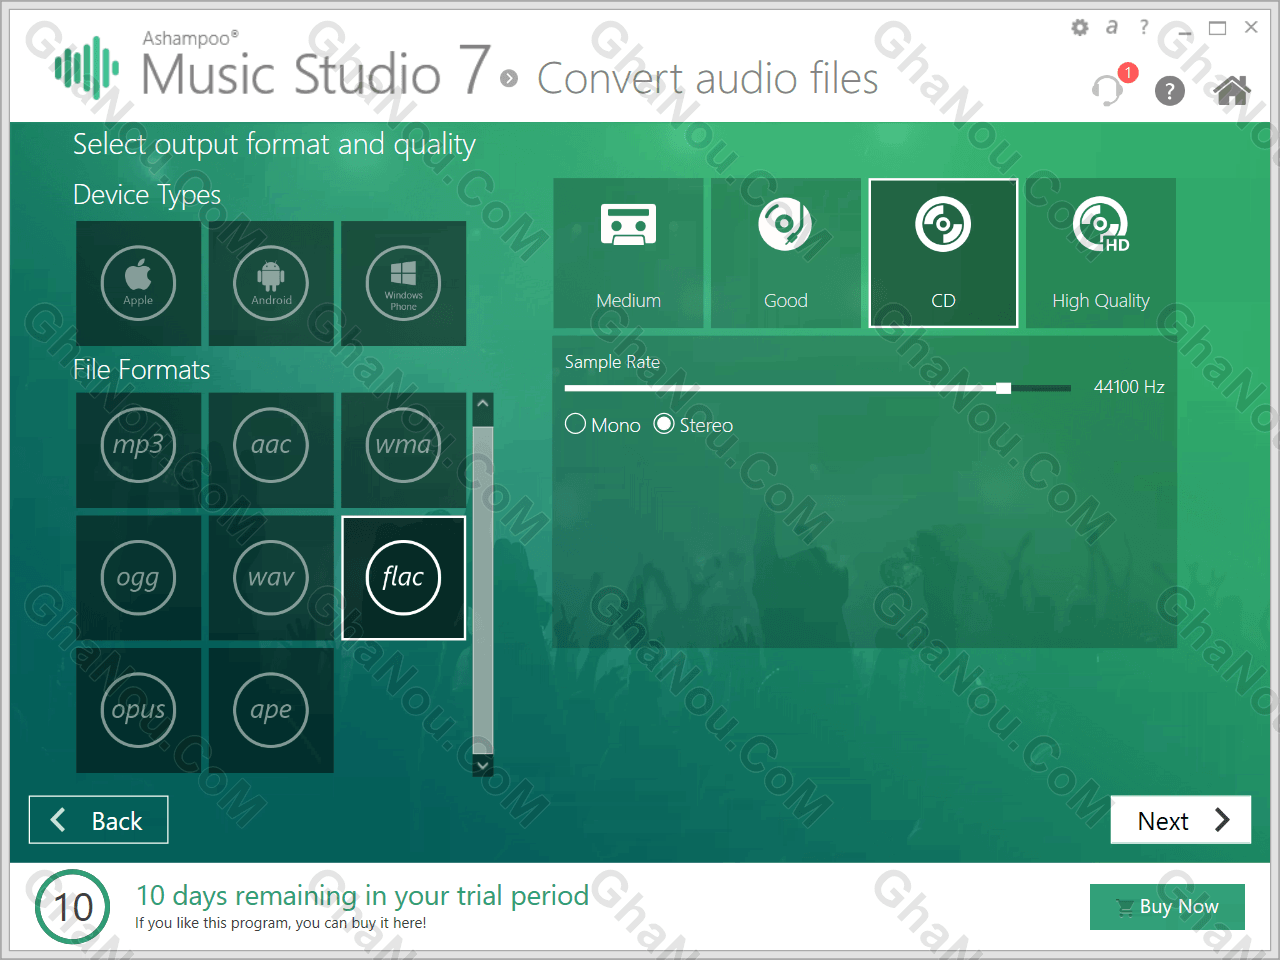This screenshot has width=1280, height=960.
Task: Click the 10 days trial counter circle
Action: click(72, 907)
